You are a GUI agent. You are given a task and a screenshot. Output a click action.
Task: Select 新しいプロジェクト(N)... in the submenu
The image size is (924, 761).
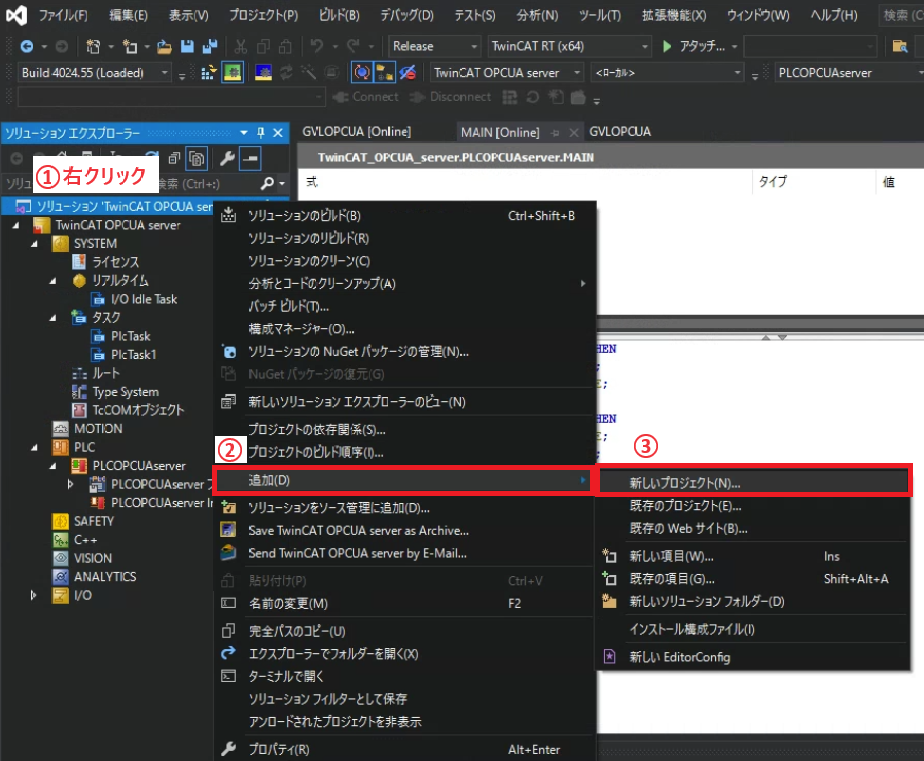tap(754, 483)
